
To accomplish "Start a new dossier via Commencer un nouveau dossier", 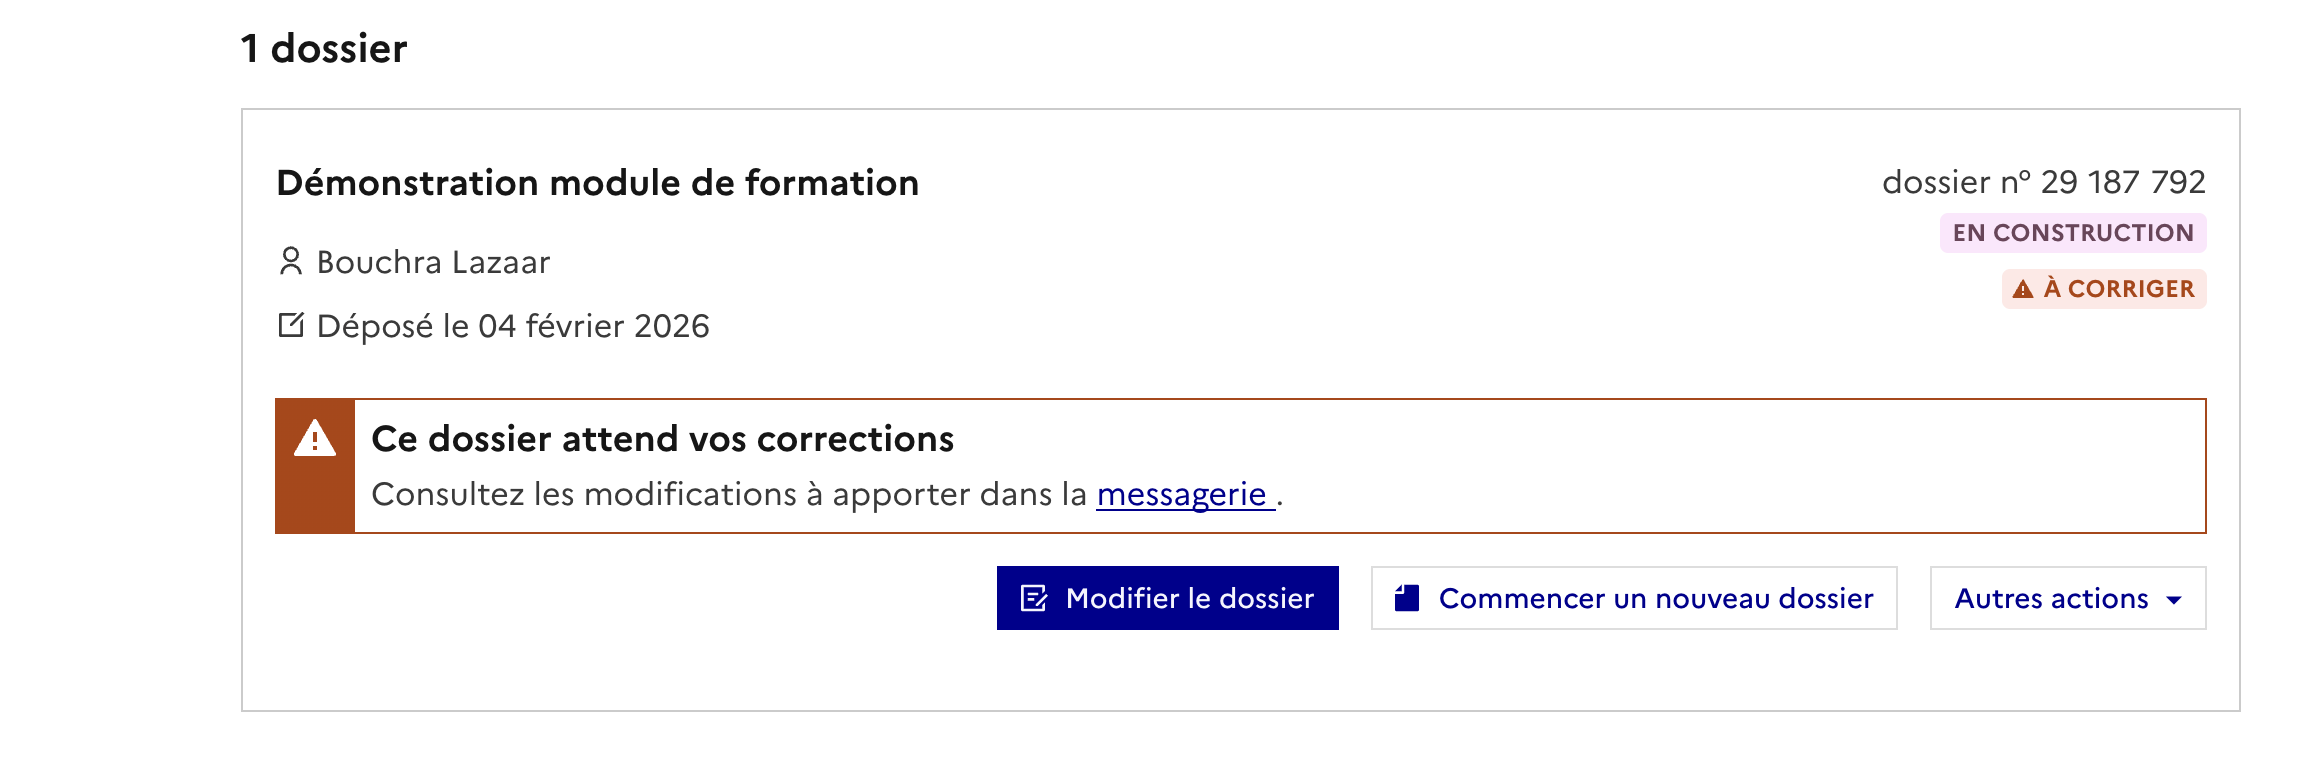I will tap(1655, 598).
